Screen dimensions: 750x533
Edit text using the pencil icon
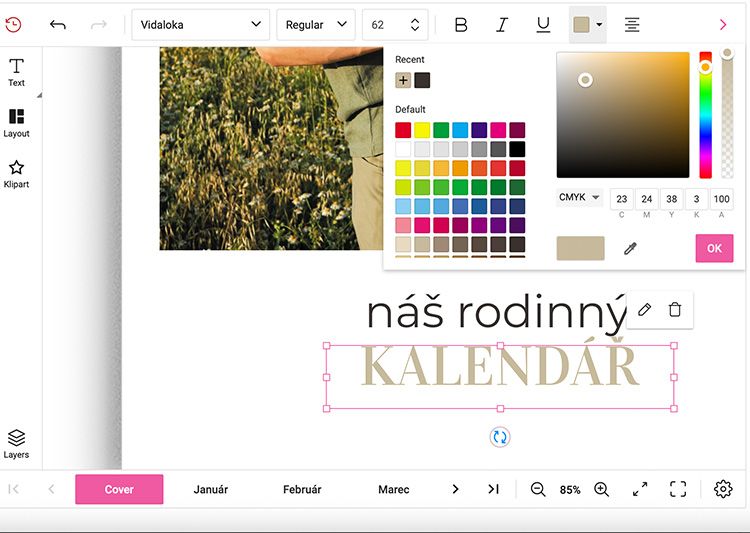644,310
